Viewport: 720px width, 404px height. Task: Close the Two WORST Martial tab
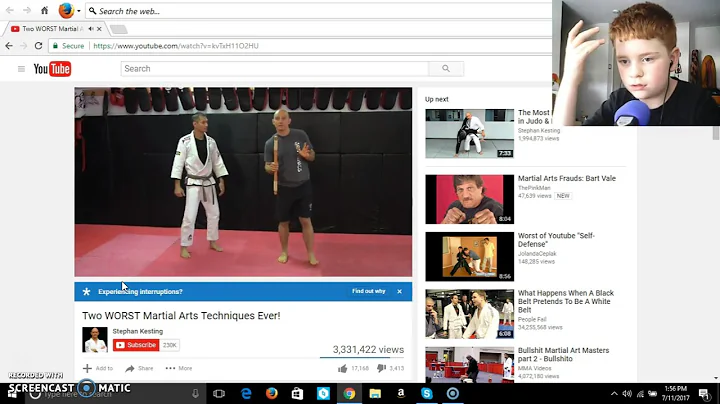pos(99,28)
